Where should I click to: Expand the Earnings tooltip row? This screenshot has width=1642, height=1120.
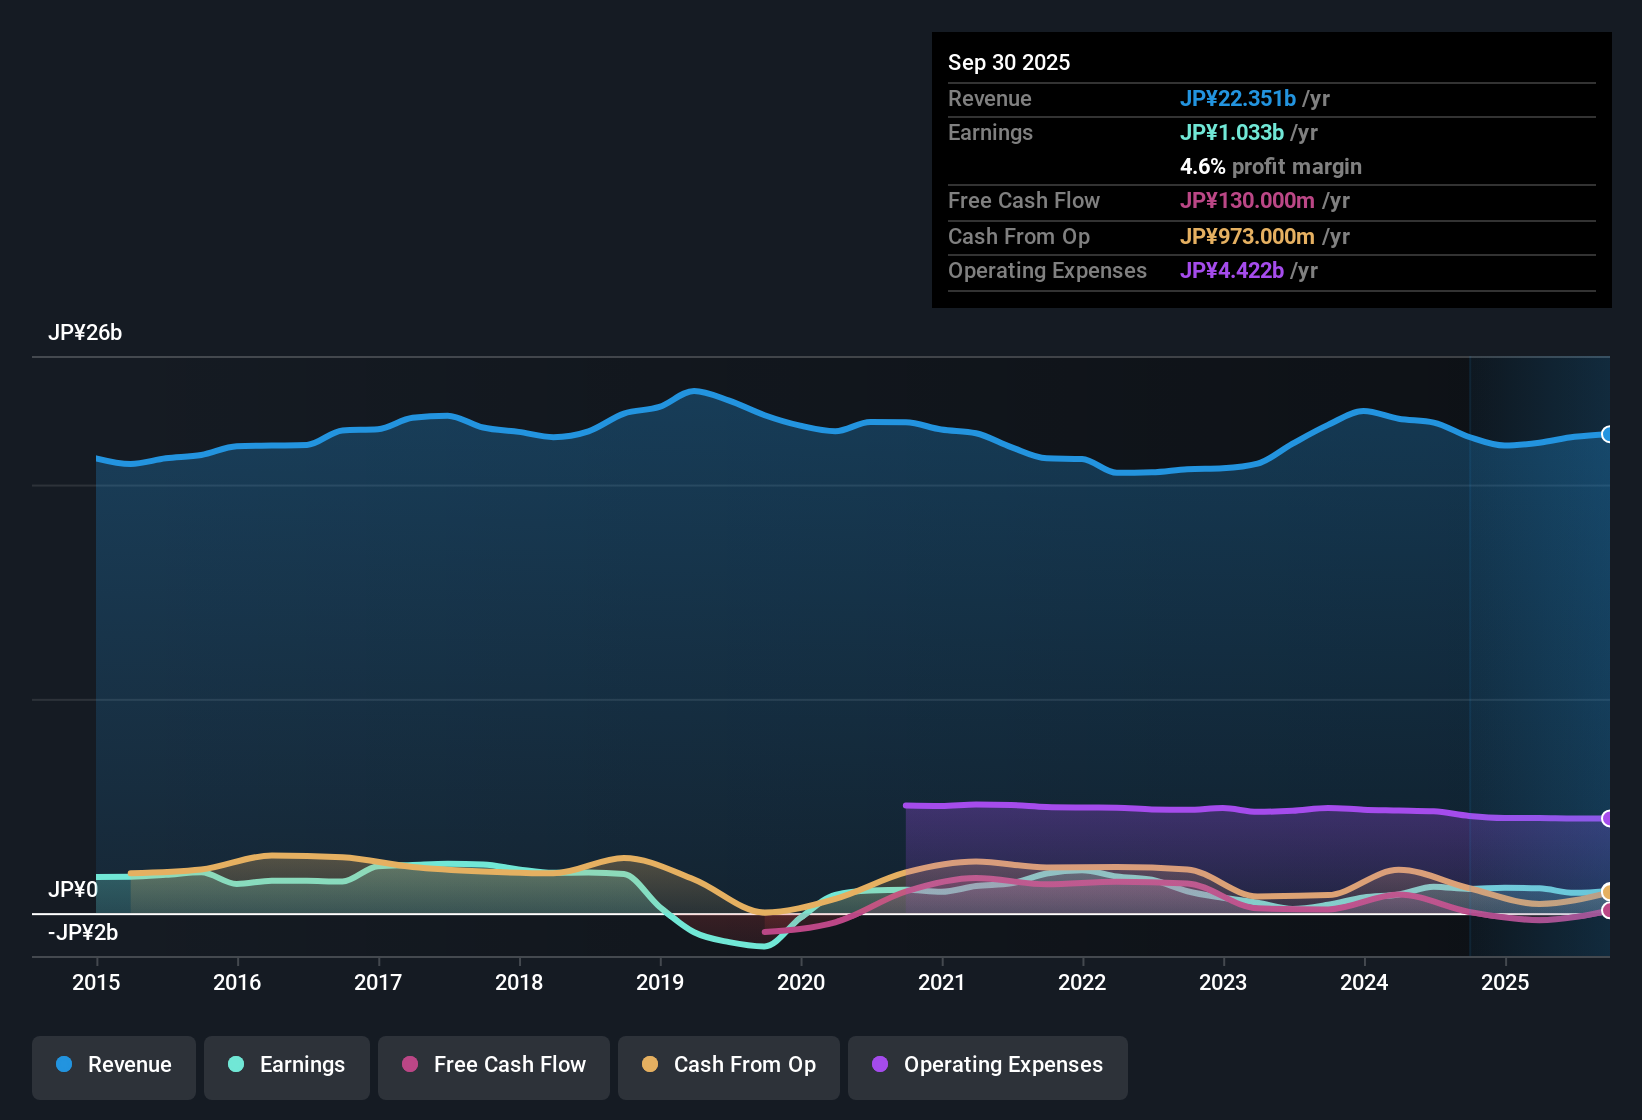(x=990, y=132)
